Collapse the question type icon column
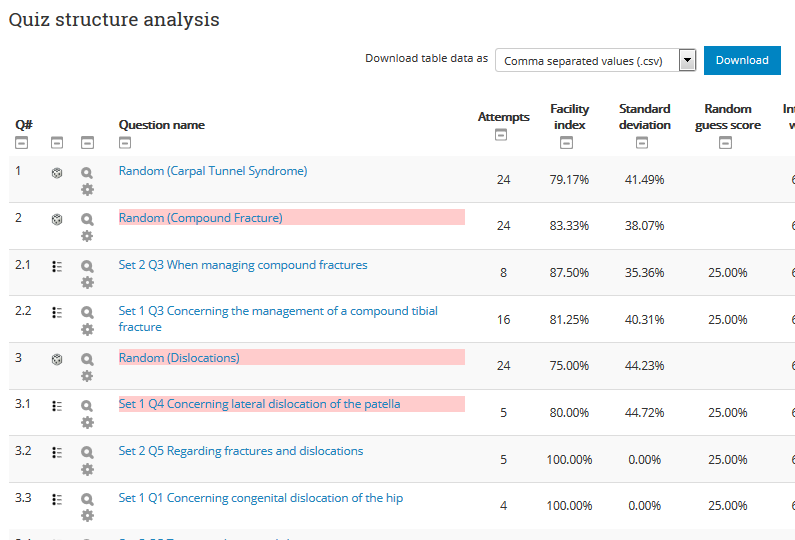Screen dimensions: 795x540 (x=57, y=143)
